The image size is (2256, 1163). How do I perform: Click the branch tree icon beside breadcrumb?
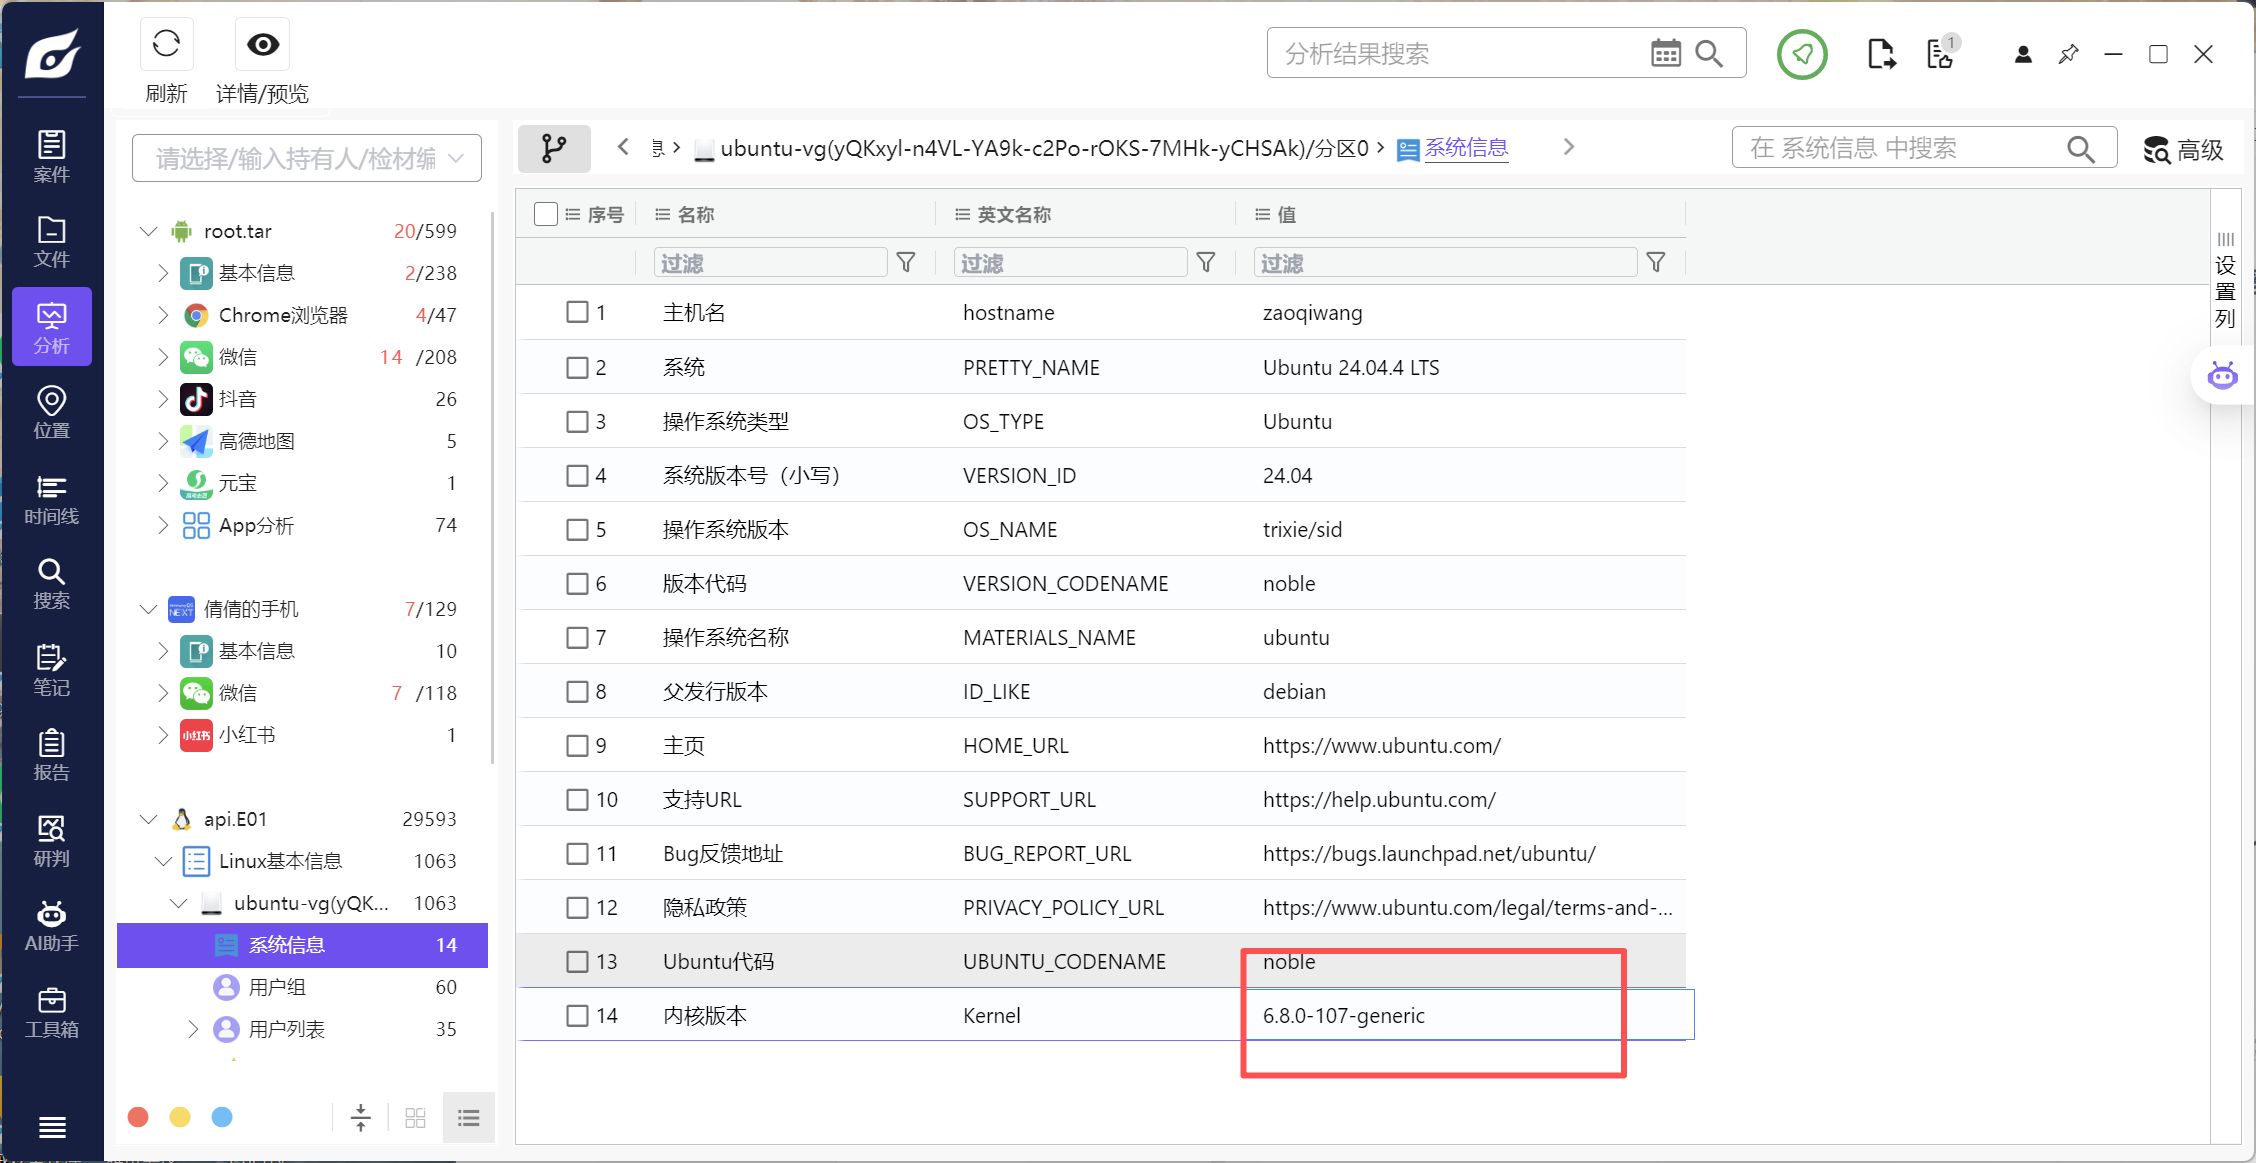pos(554,148)
